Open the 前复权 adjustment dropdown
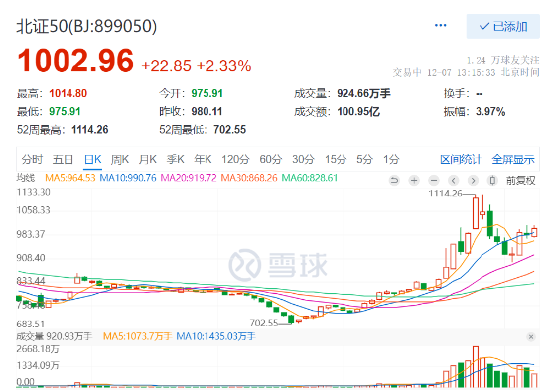This screenshot has height=391, width=550. [x=521, y=181]
